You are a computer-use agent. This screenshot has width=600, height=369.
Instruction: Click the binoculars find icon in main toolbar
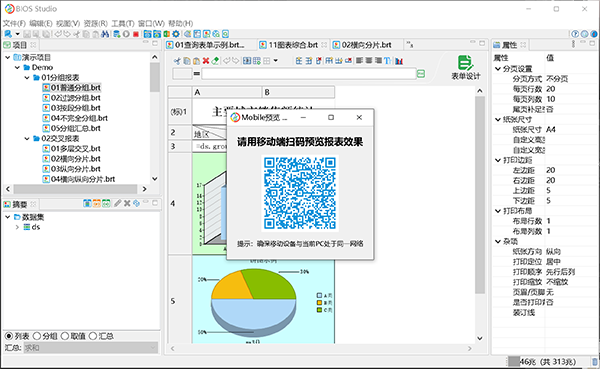(105, 34)
